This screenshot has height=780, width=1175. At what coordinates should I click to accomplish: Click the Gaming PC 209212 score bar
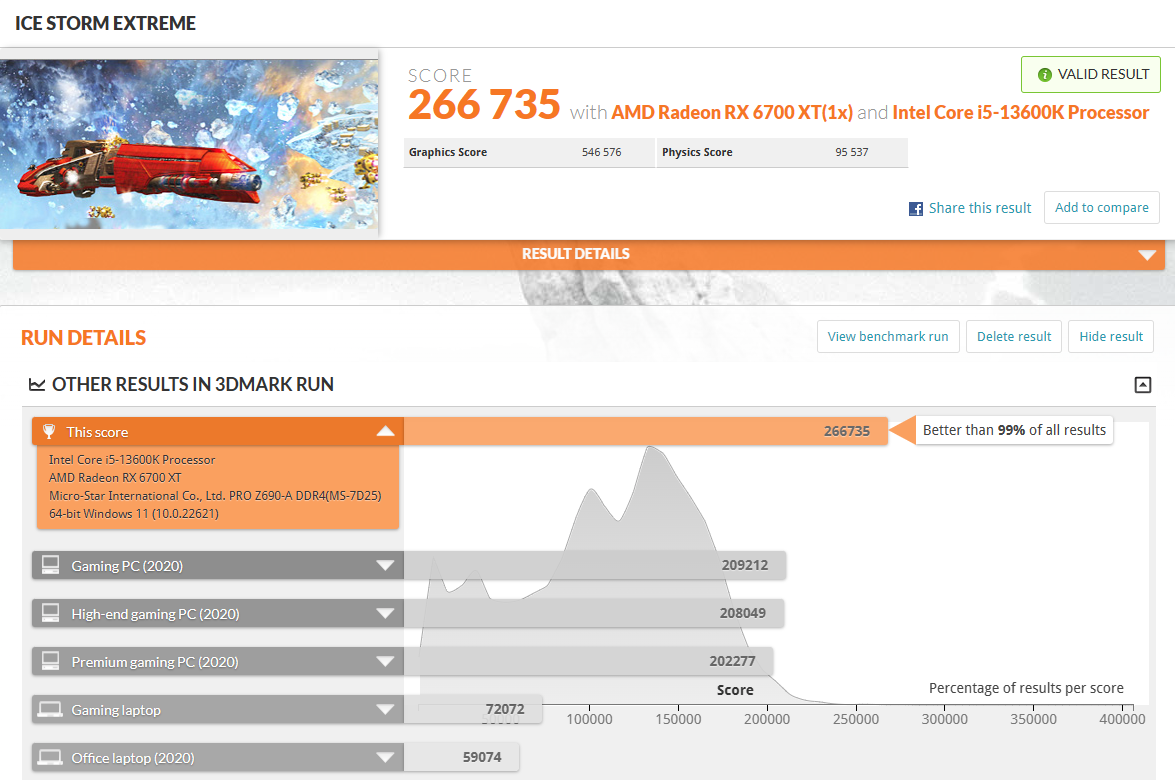595,565
